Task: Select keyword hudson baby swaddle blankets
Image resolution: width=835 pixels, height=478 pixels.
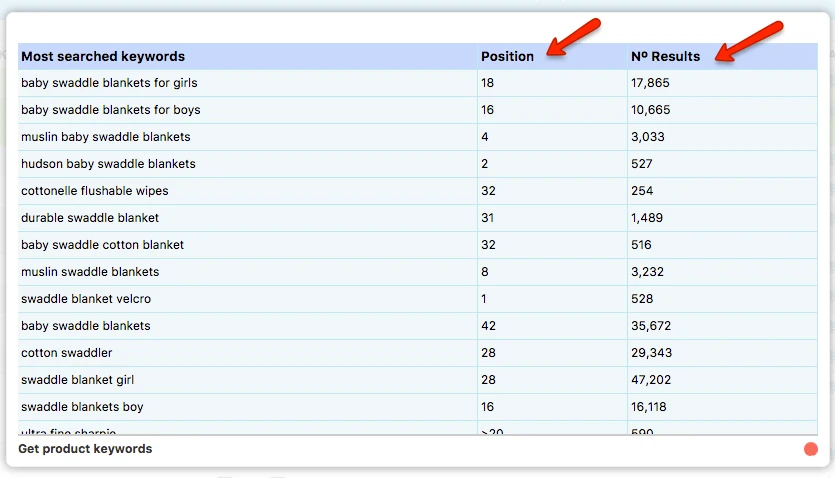Action: click(x=108, y=164)
